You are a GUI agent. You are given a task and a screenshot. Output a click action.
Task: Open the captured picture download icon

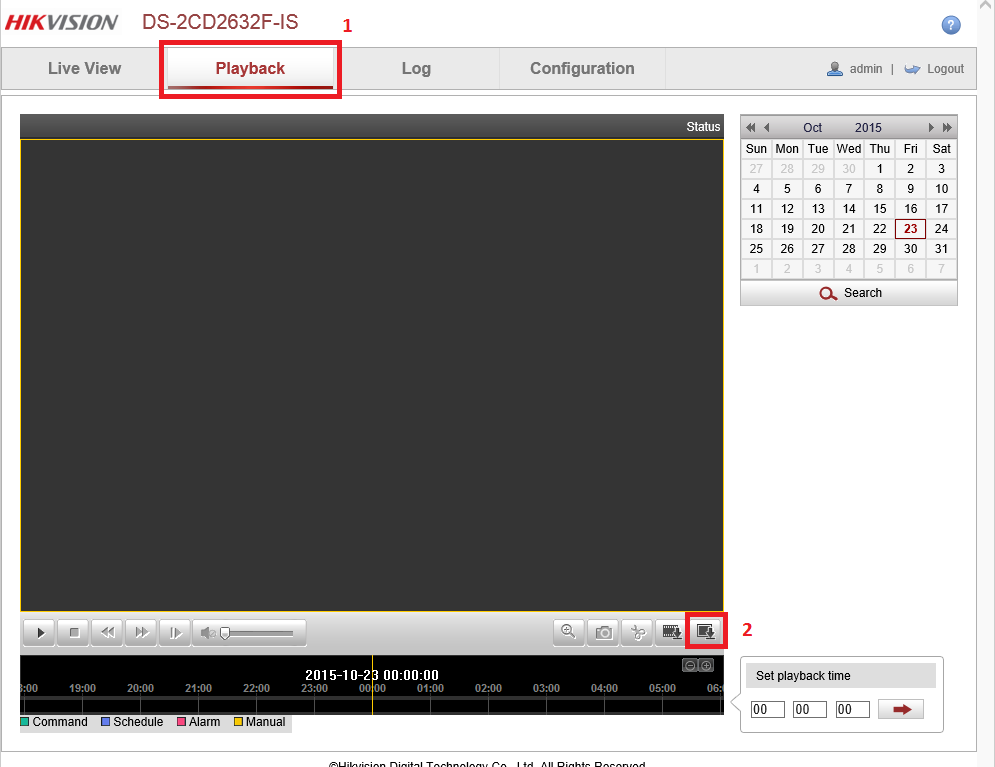(706, 631)
